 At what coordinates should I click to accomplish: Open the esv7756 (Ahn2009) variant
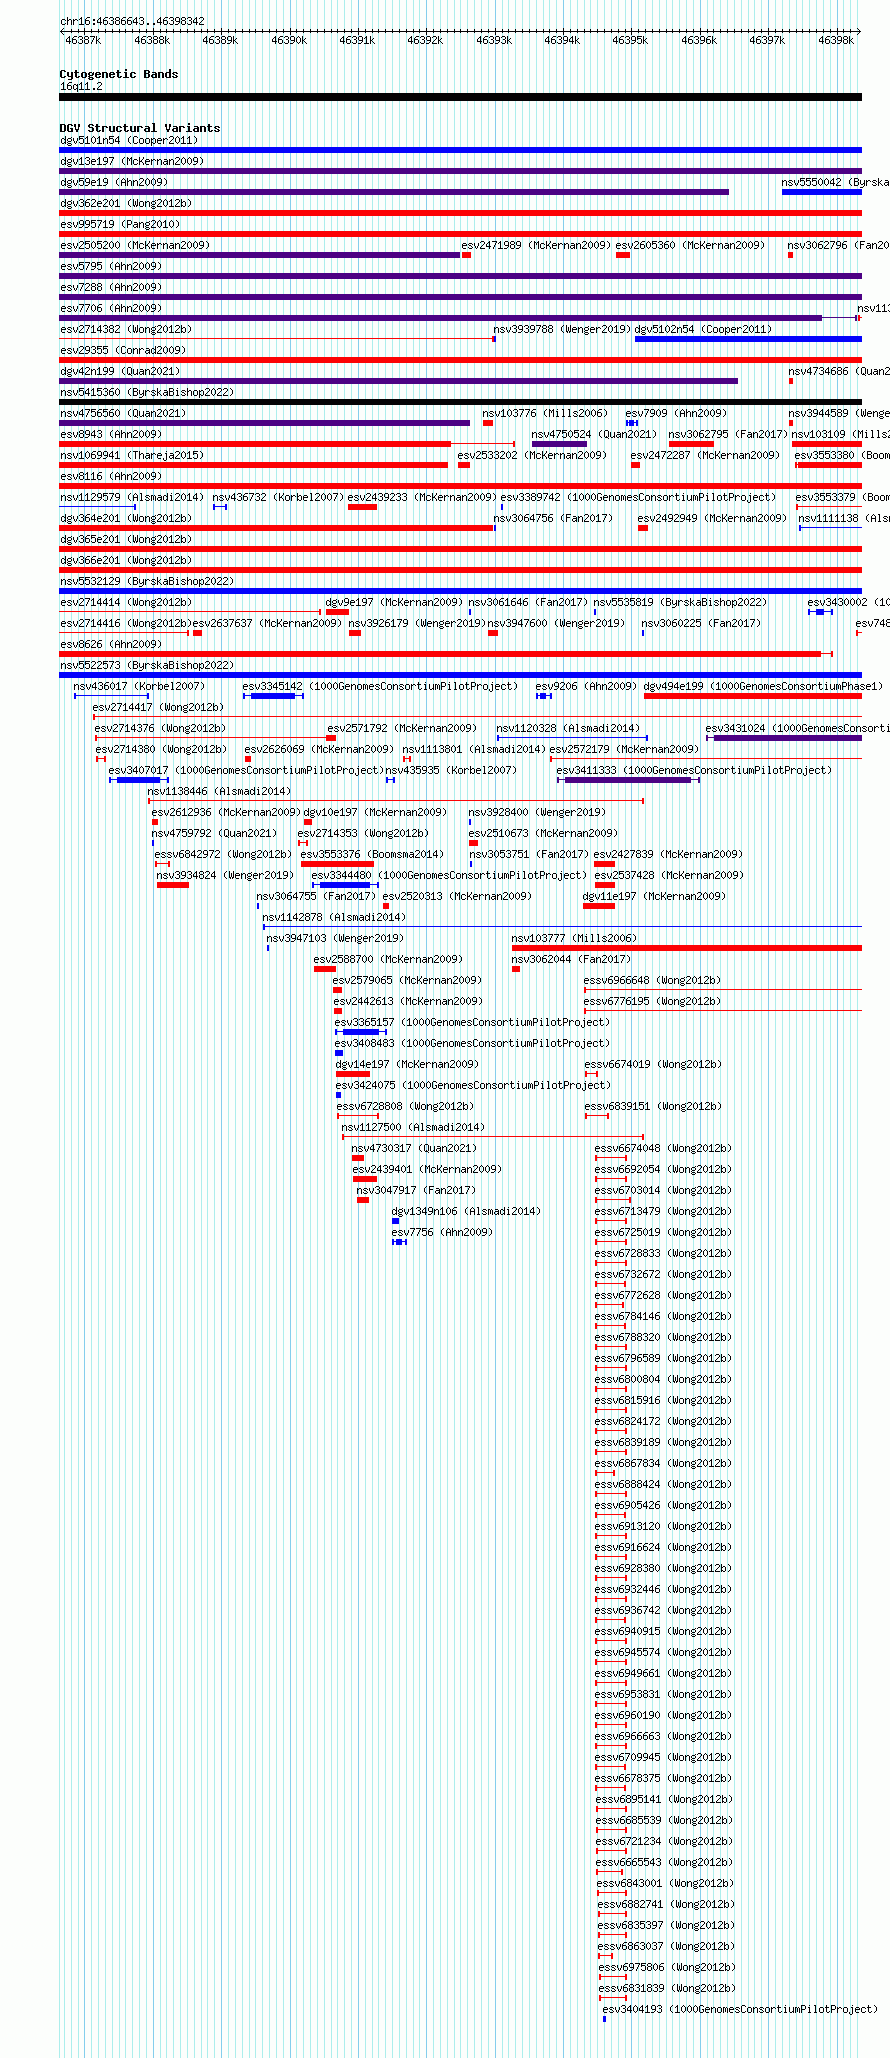click(399, 1242)
